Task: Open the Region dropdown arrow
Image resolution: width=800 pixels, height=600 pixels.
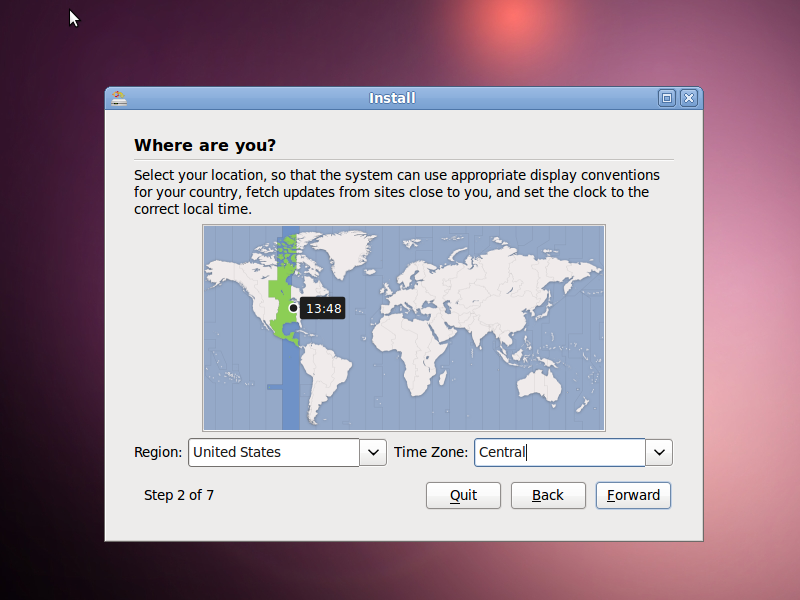Action: pyautogui.click(x=373, y=452)
